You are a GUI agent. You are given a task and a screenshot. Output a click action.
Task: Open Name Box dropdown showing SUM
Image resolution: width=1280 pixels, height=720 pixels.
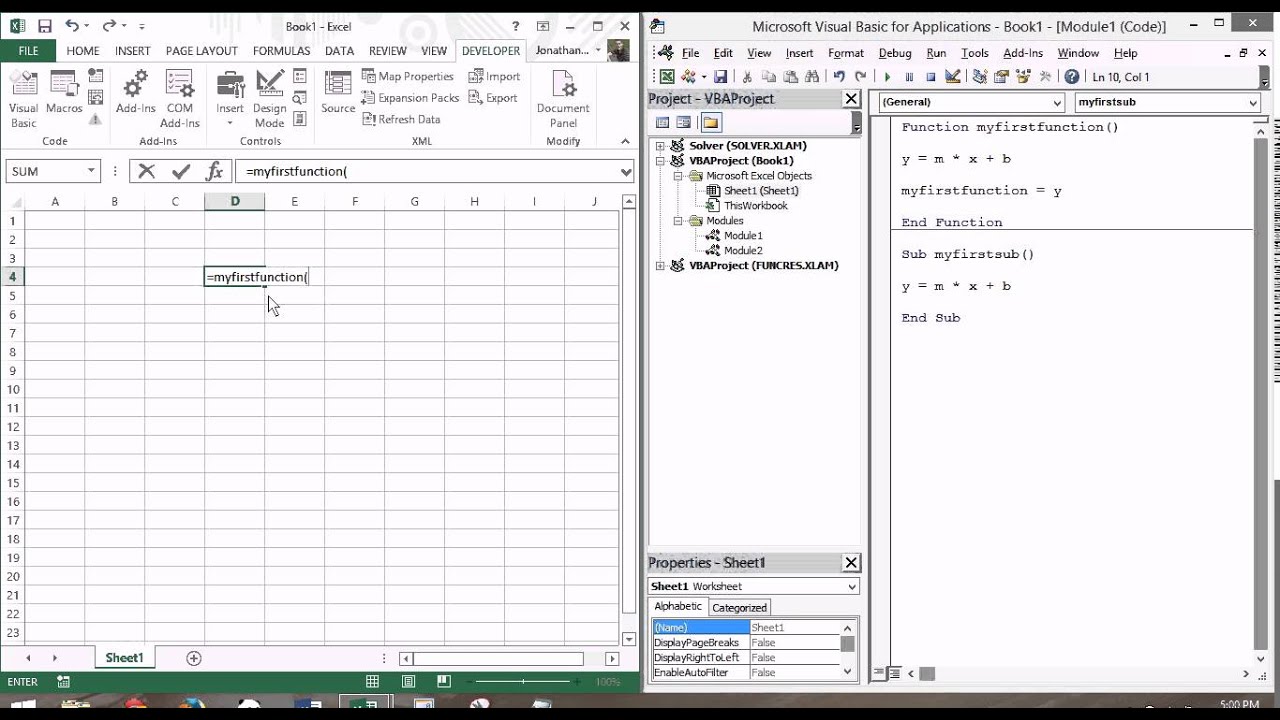click(x=91, y=171)
